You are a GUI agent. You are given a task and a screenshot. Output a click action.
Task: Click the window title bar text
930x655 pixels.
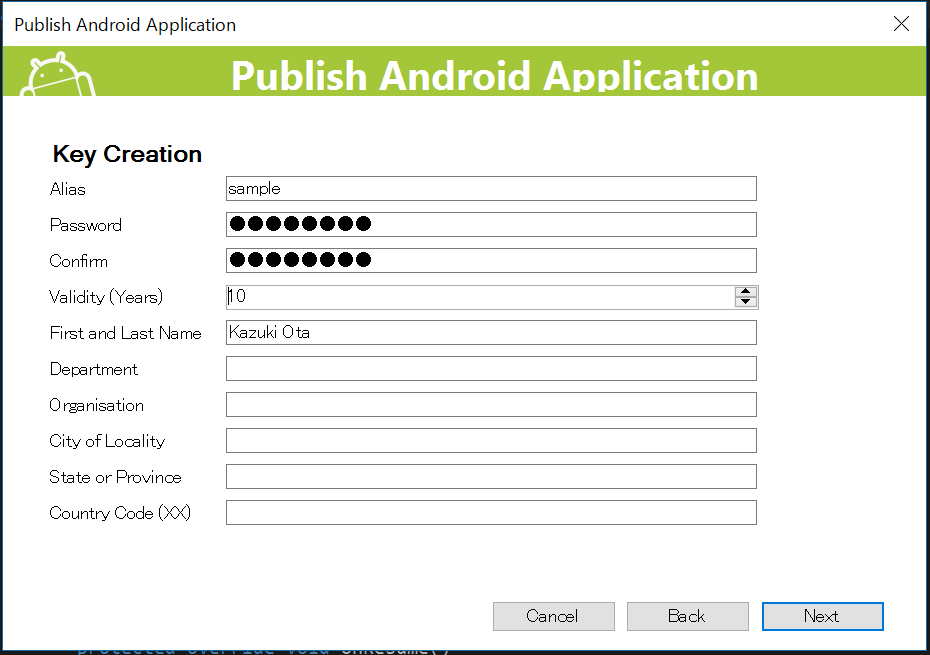(125, 25)
